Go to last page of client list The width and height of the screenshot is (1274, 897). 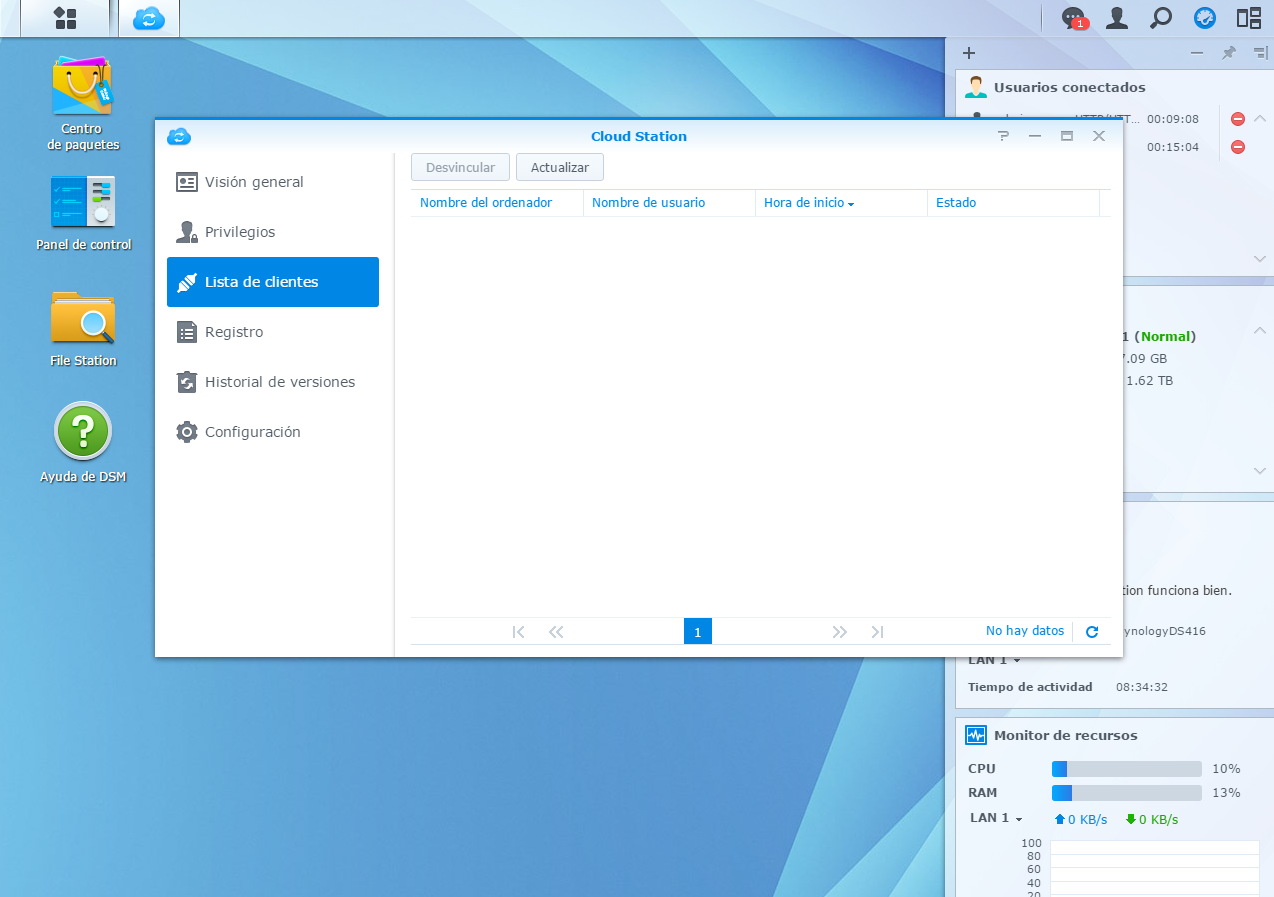coord(877,632)
